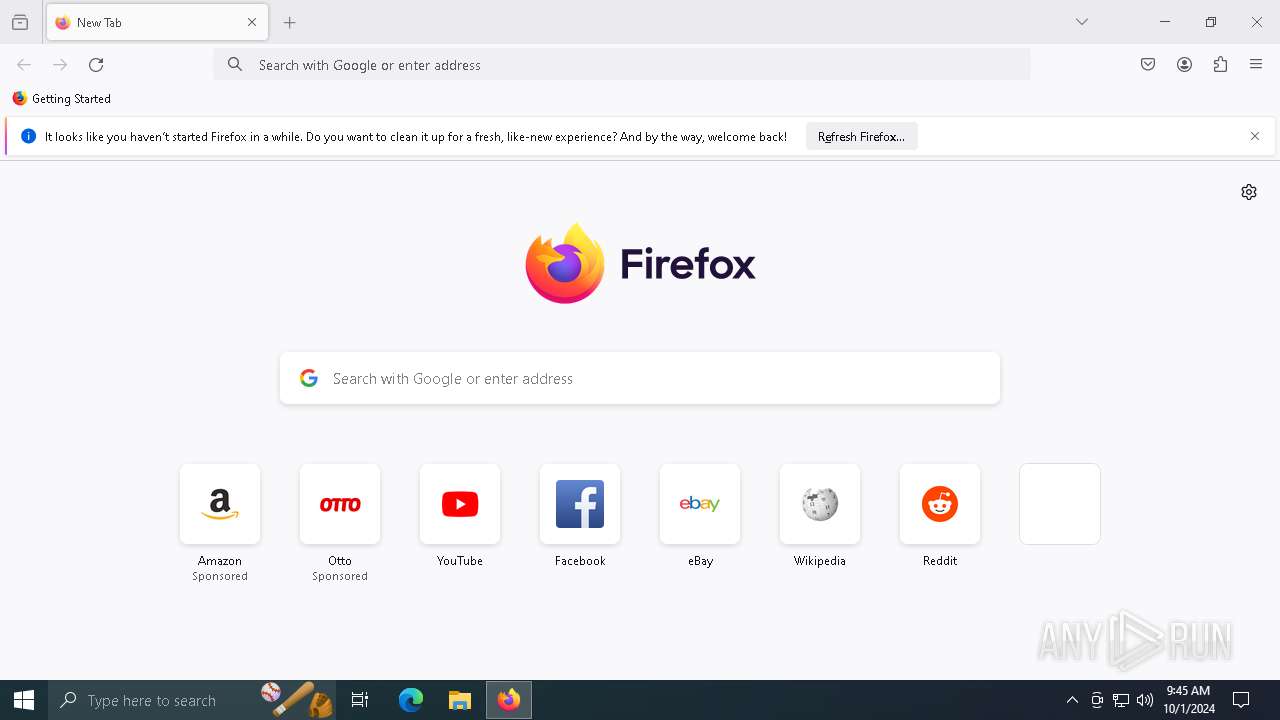This screenshot has width=1280, height=720.
Task: Show hidden system tray icons
Action: point(1072,700)
